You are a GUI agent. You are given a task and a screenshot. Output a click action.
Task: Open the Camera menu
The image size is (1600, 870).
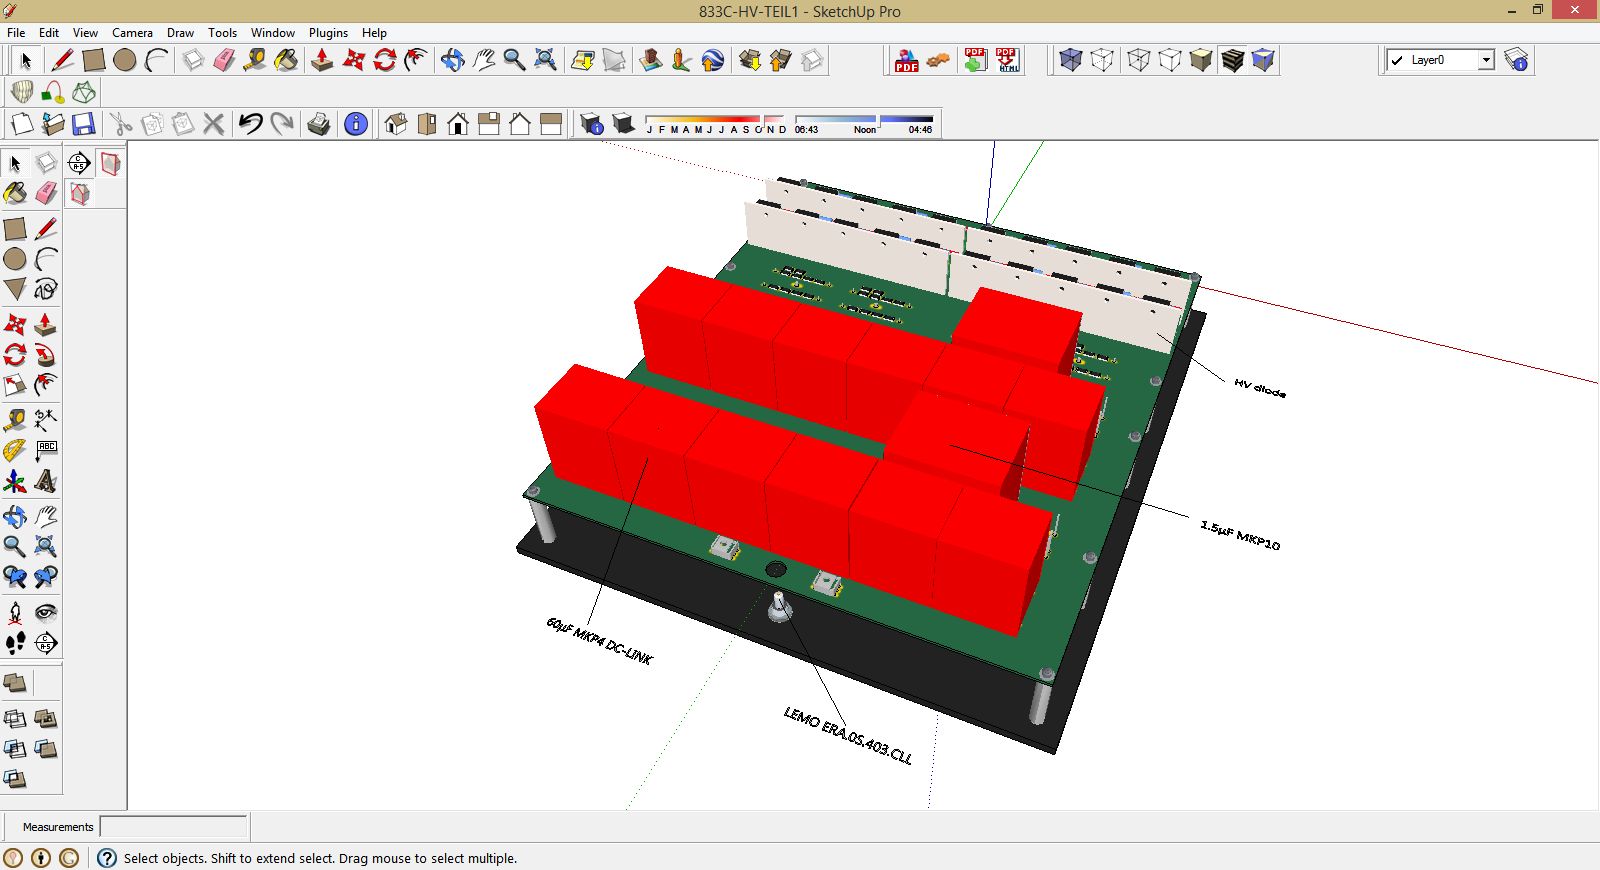[x=132, y=33]
